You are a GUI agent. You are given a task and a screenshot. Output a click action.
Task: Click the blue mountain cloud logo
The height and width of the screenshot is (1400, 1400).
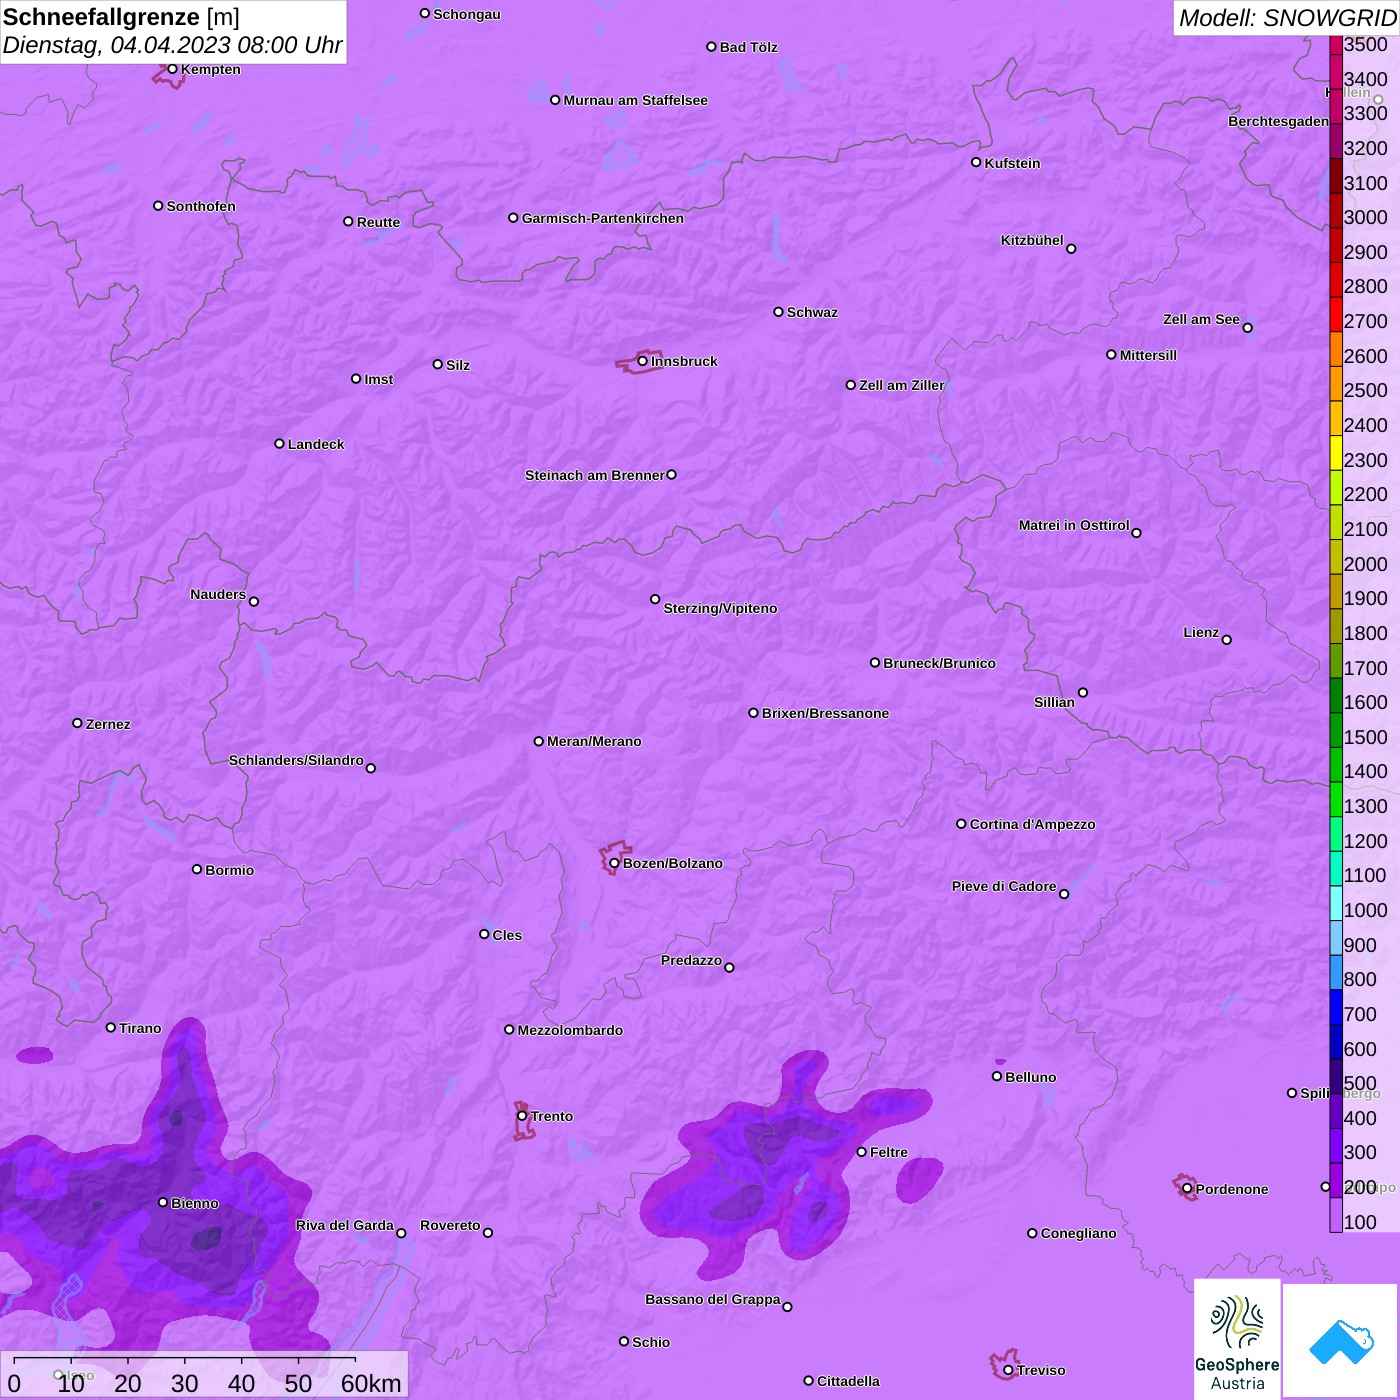click(1340, 1342)
